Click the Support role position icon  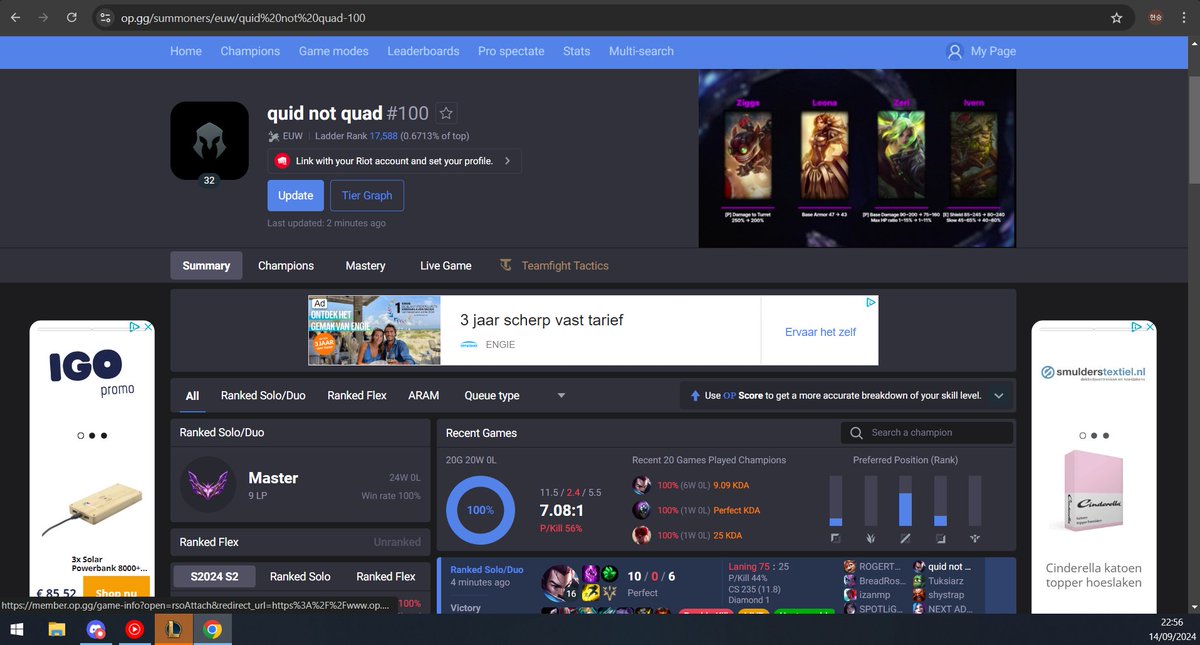tap(974, 537)
